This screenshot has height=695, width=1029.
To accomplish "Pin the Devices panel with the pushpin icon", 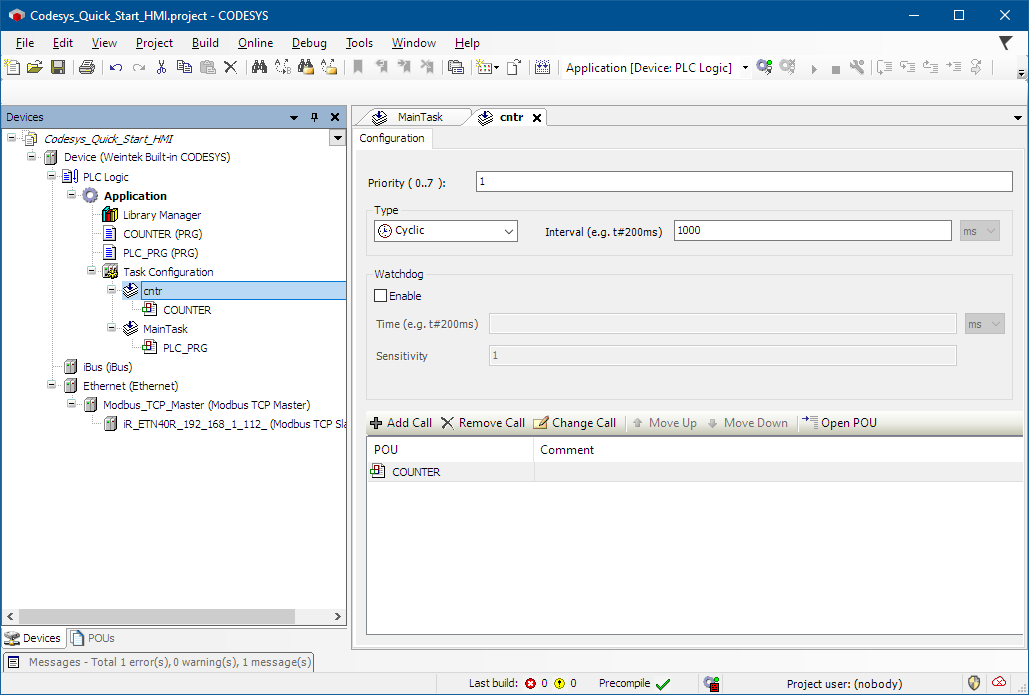I will pos(314,117).
